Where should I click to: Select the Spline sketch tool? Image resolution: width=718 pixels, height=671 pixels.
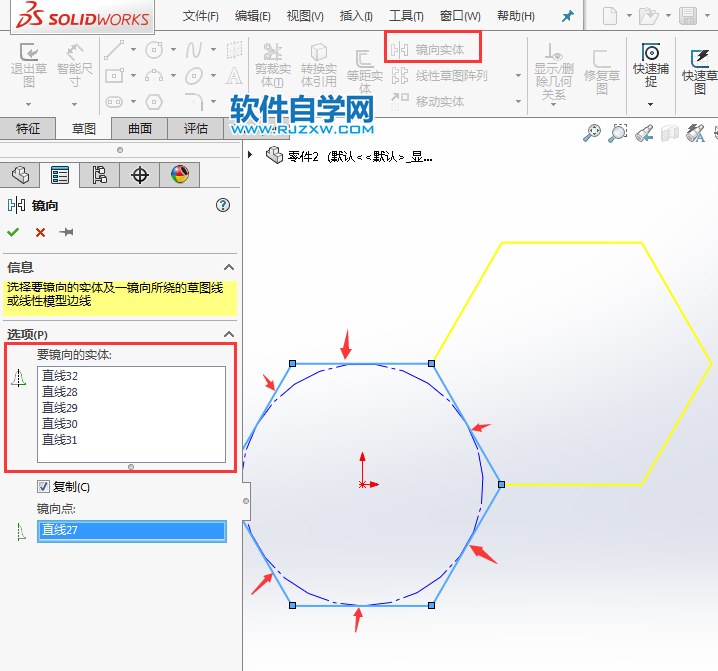tap(194, 49)
